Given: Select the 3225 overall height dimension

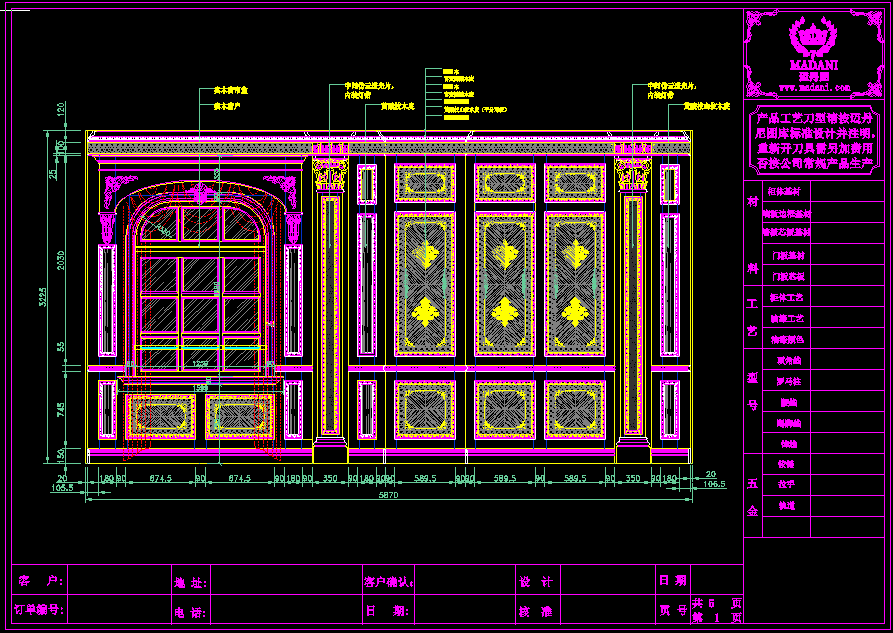Looking at the screenshot, I should pos(43,297).
